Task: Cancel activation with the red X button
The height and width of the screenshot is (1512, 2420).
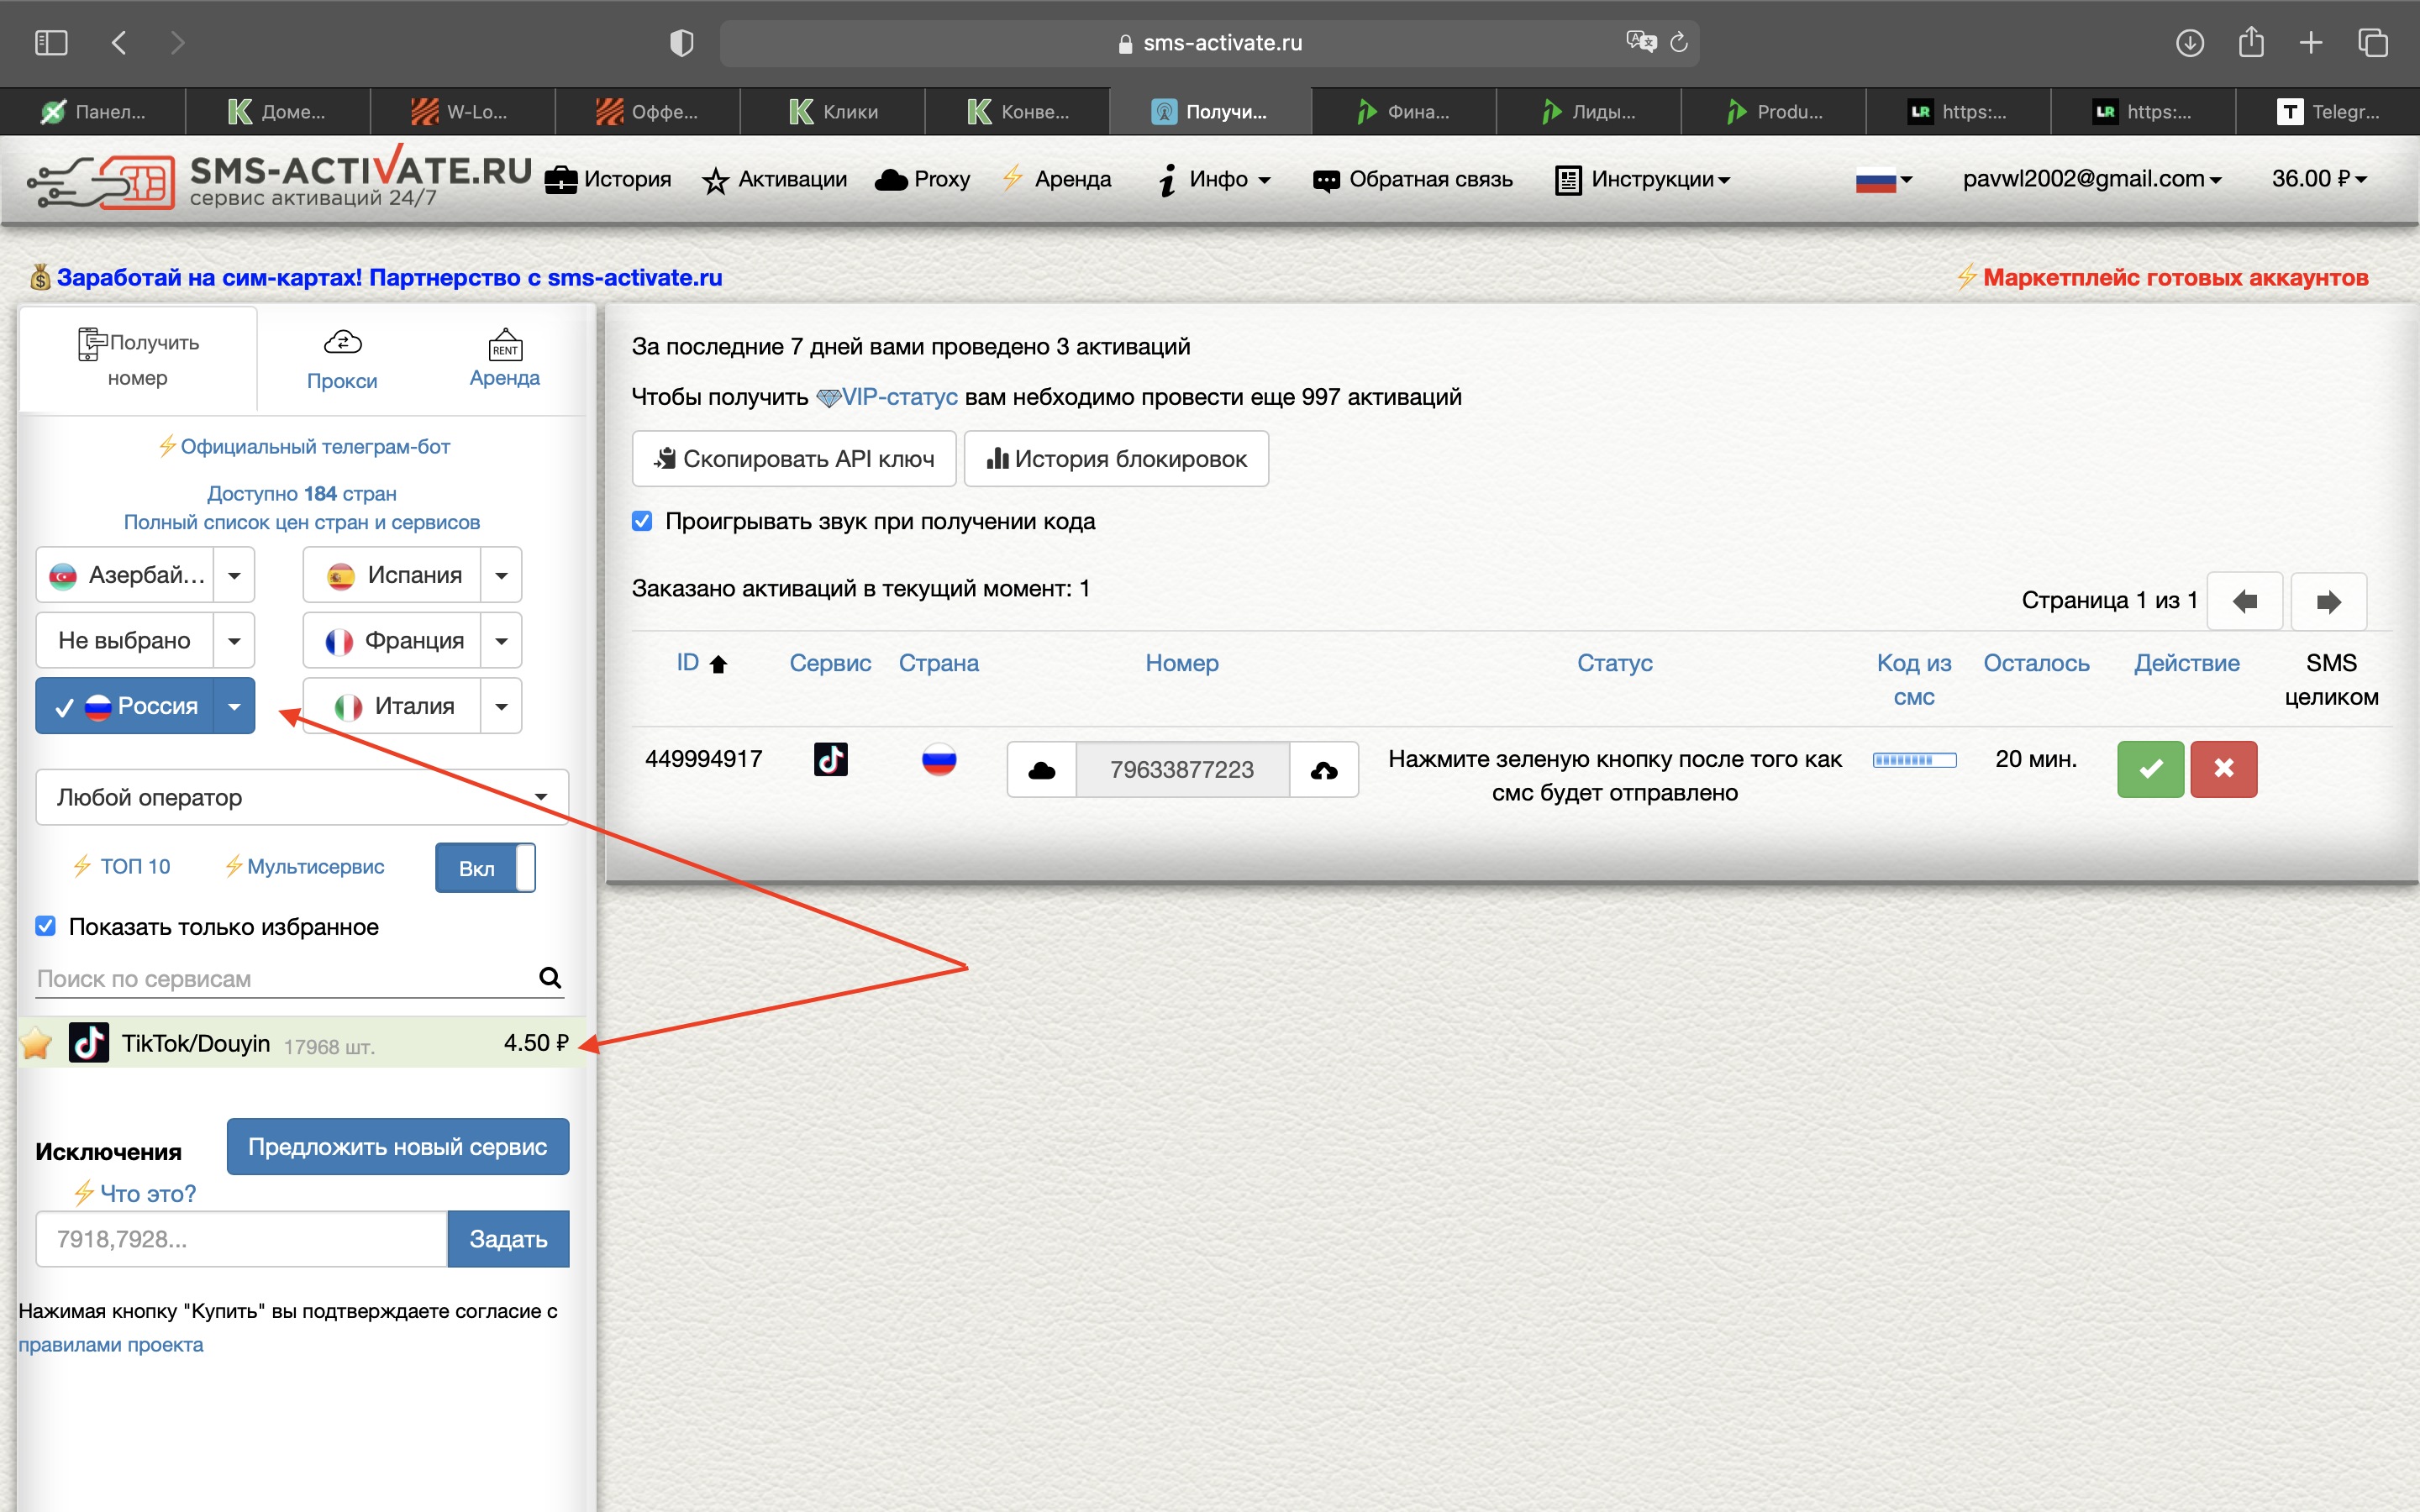Action: click(2223, 768)
